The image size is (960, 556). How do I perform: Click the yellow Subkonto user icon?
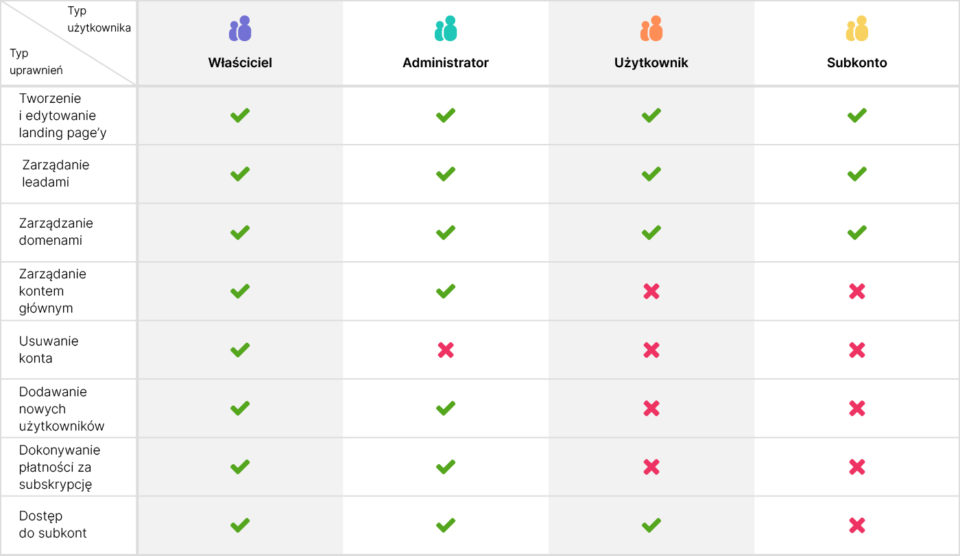857,29
